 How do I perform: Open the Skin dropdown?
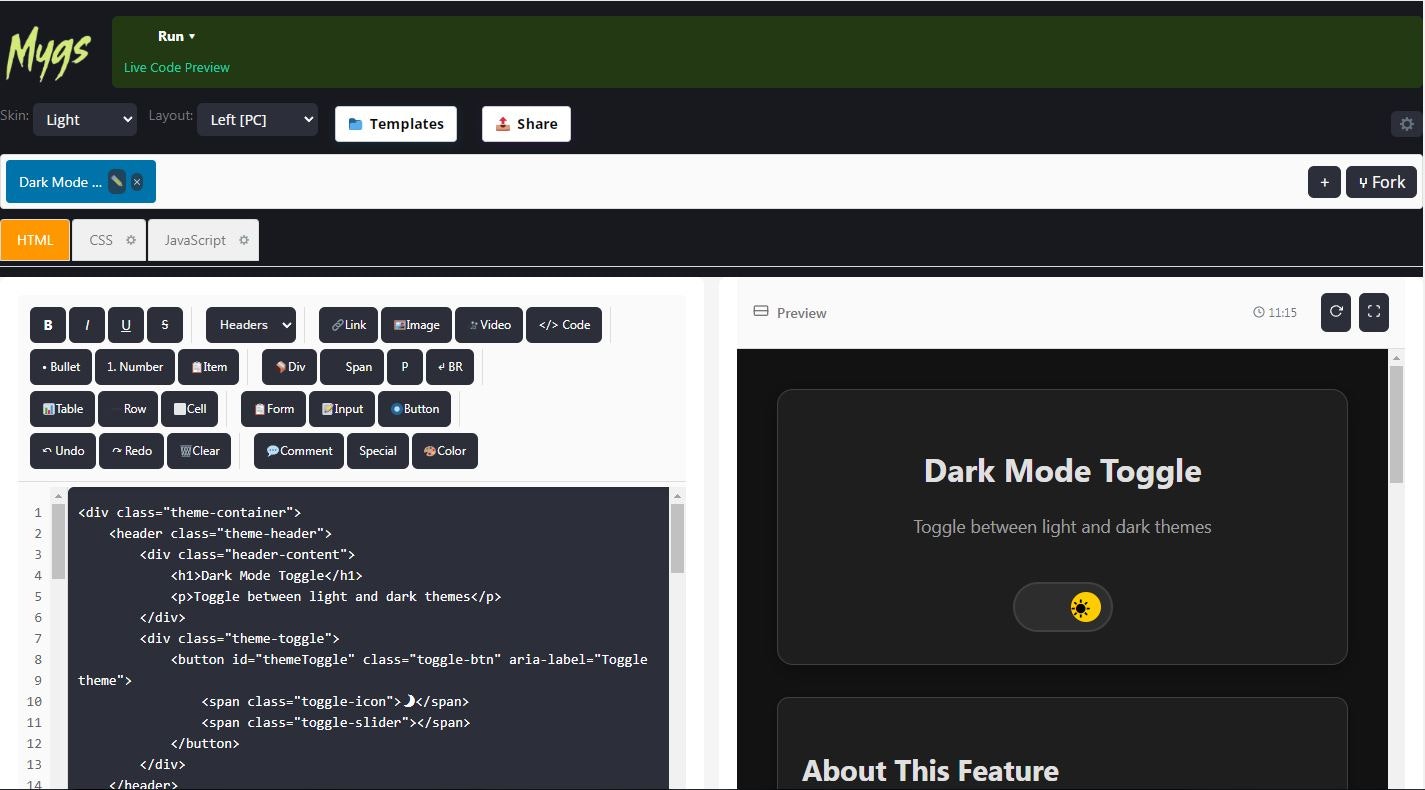pyautogui.click(x=85, y=120)
